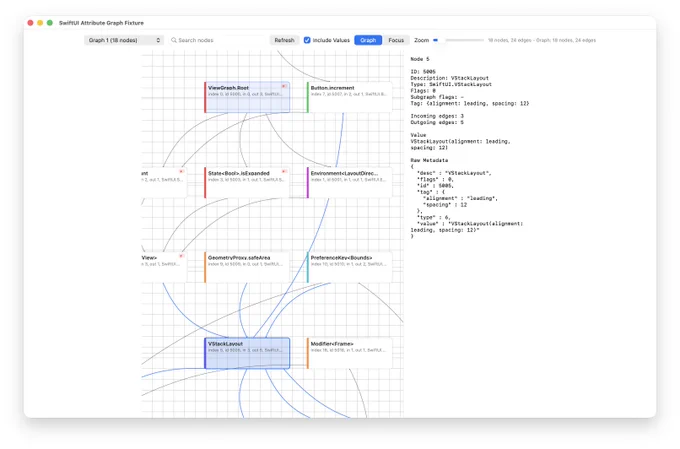
Task: Select the VStackLayout node
Action: pyautogui.click(x=247, y=353)
